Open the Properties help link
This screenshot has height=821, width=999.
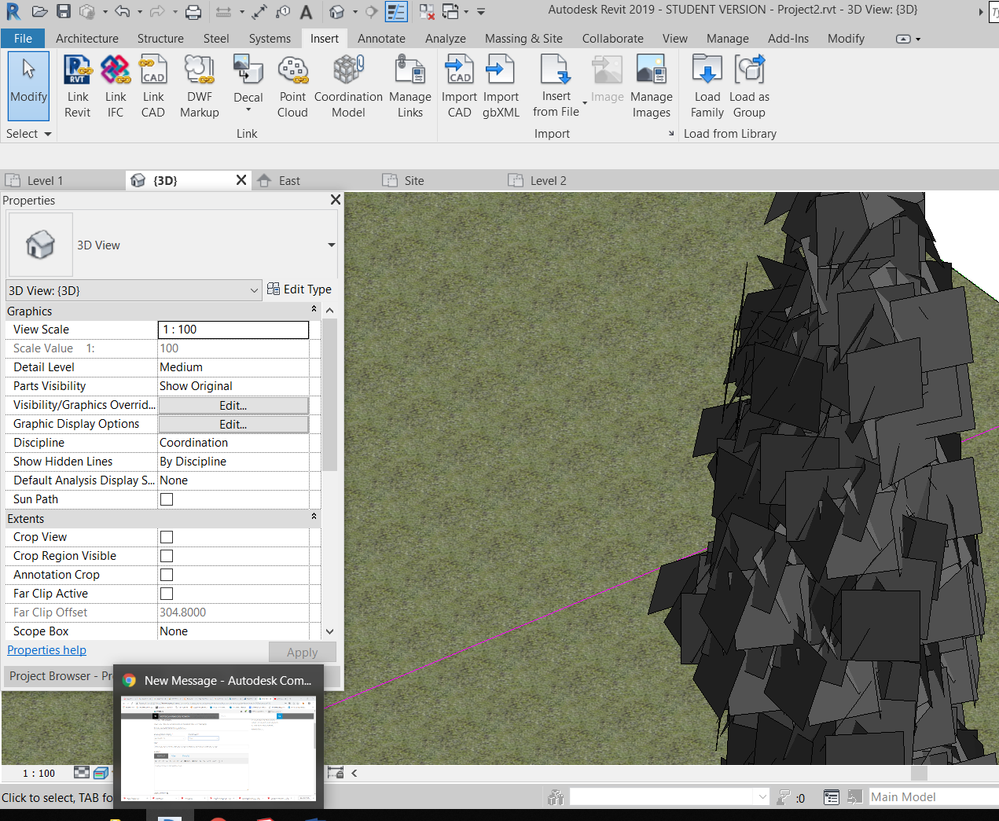[47, 650]
